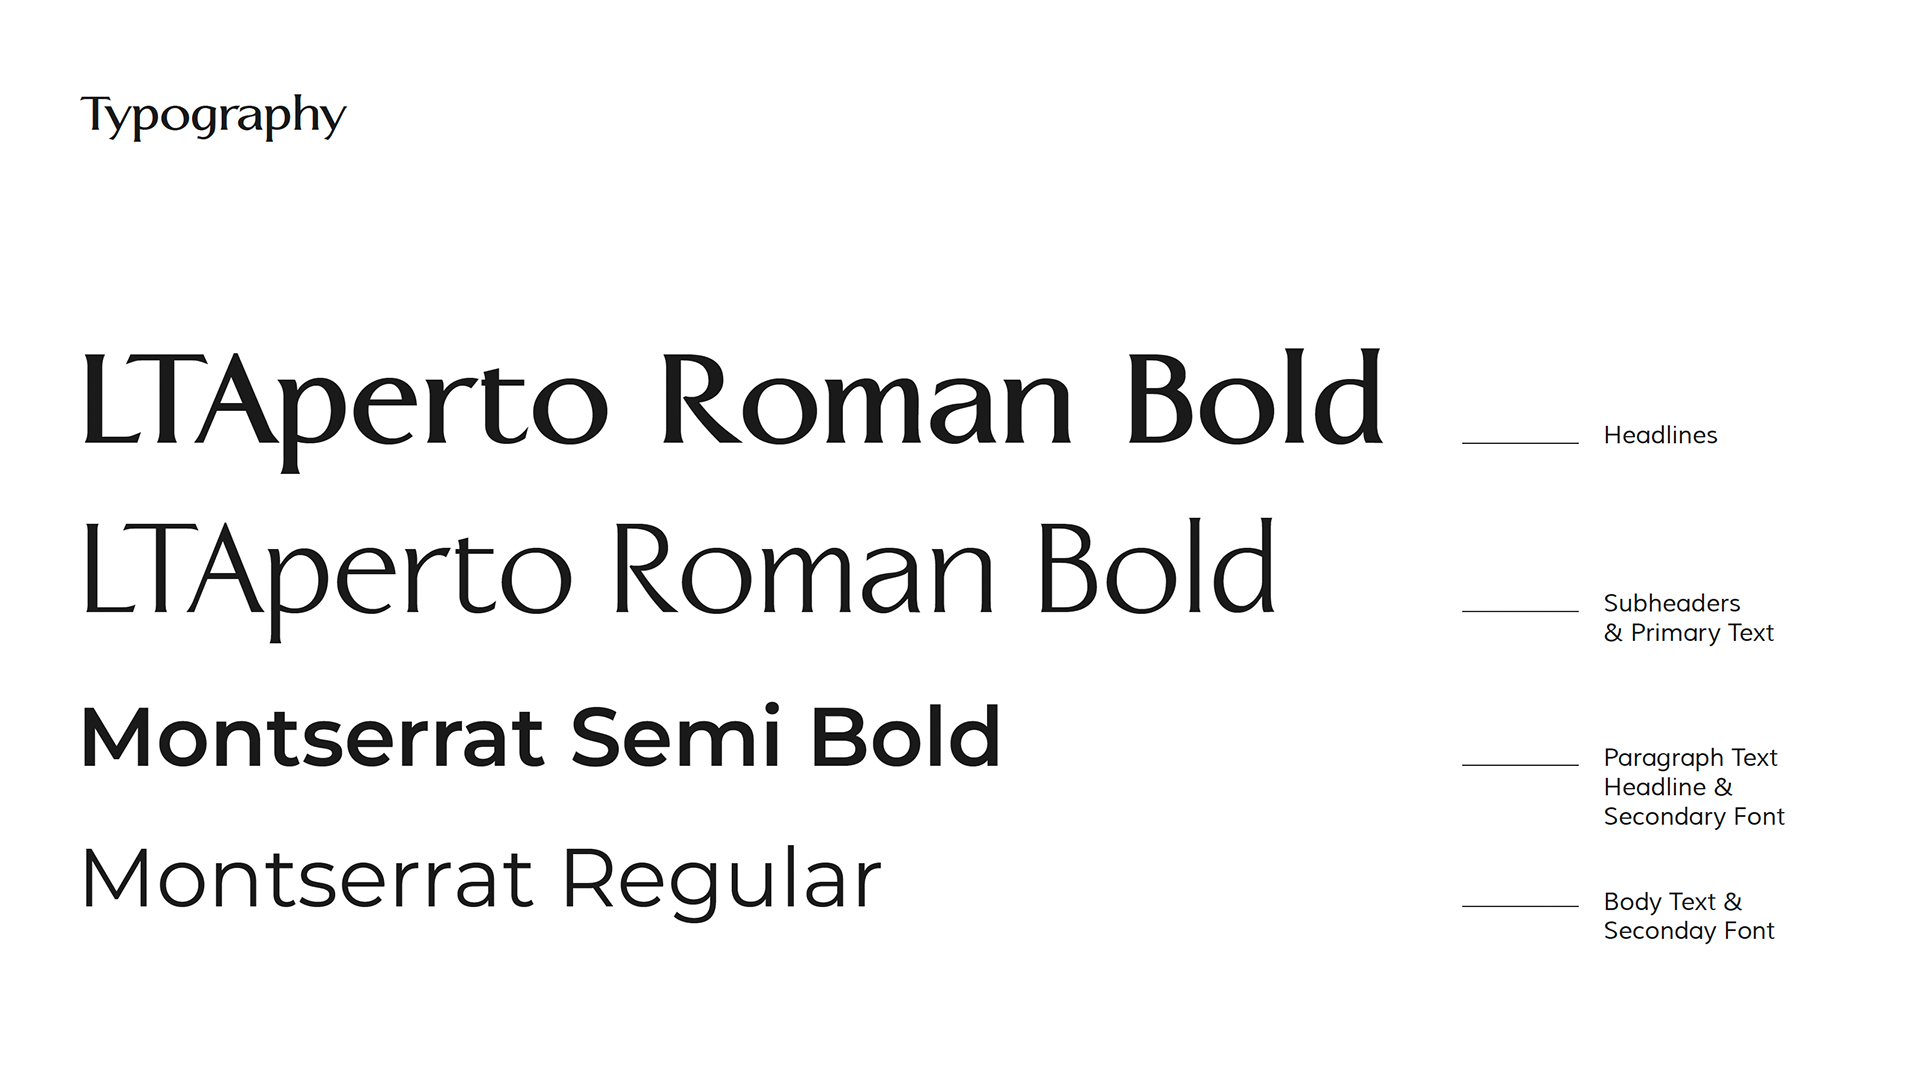Screen dimensions: 1920x1080
Task: Click the word Roman in the light sample
Action: coord(802,571)
